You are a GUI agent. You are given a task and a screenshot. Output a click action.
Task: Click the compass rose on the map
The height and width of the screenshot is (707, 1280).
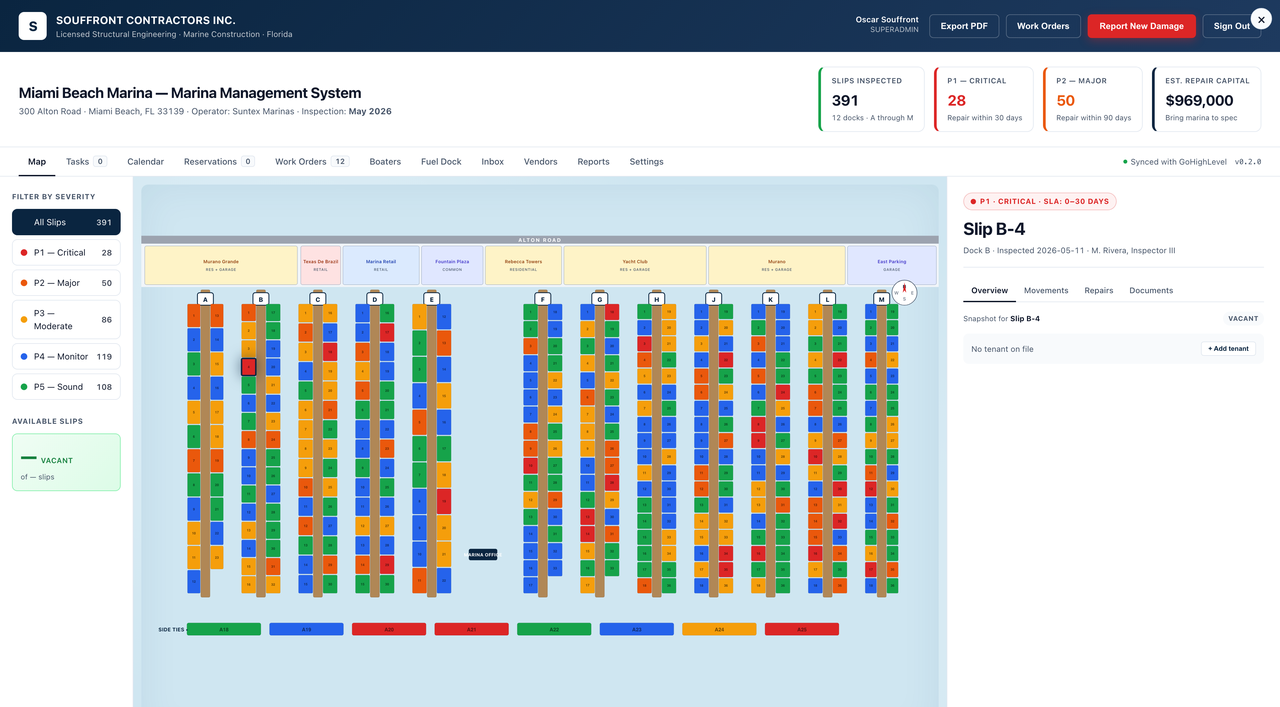(x=904, y=294)
